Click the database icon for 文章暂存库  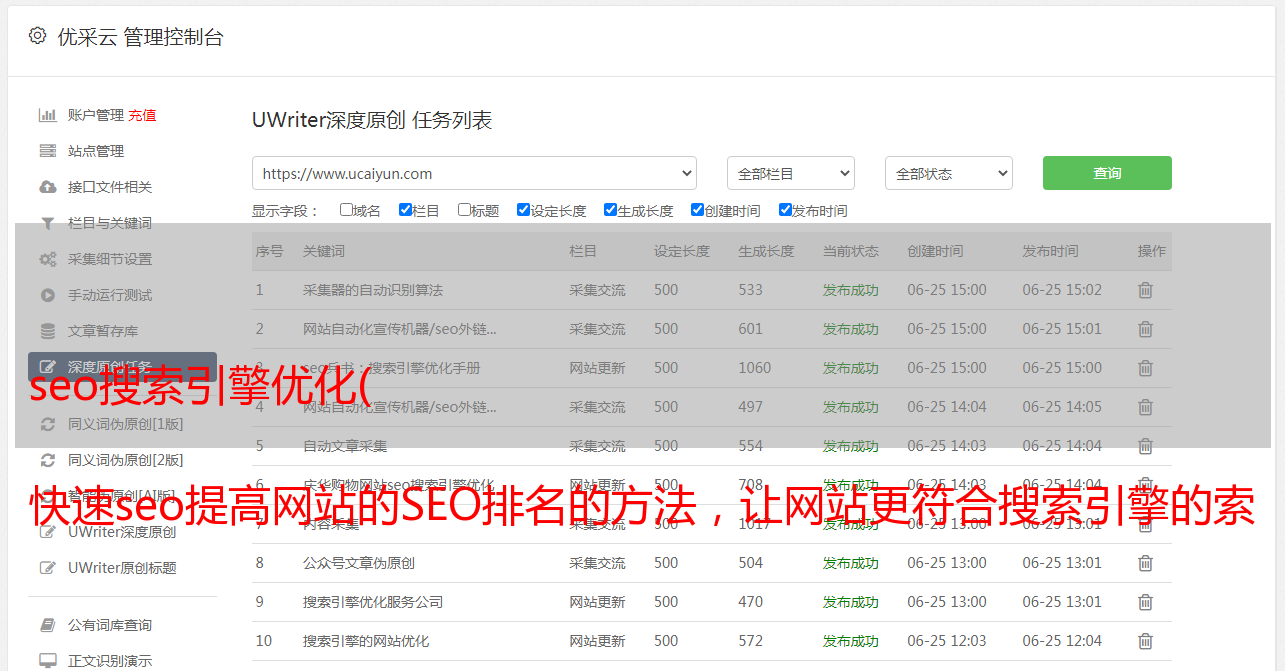[x=47, y=331]
